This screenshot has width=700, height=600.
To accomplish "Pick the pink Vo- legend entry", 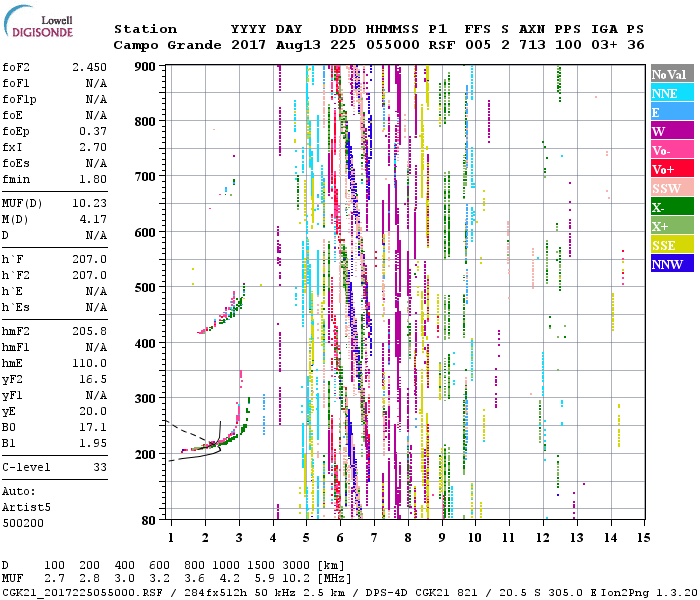I will 670,150.
